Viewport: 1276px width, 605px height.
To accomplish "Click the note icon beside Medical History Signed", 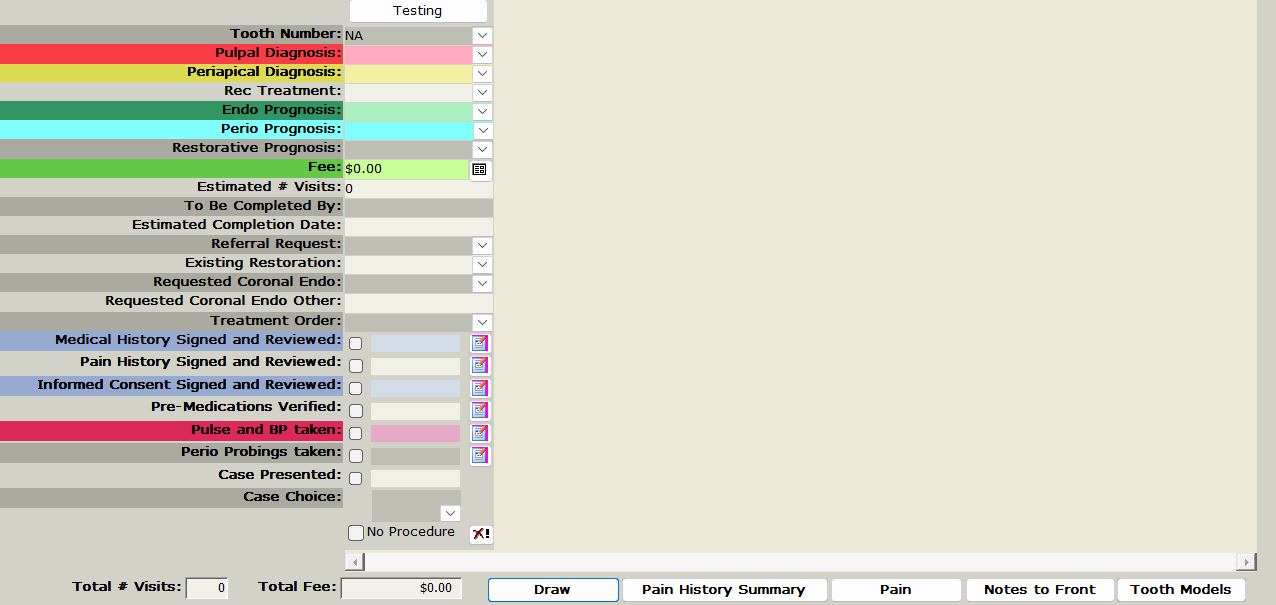I will (x=480, y=343).
